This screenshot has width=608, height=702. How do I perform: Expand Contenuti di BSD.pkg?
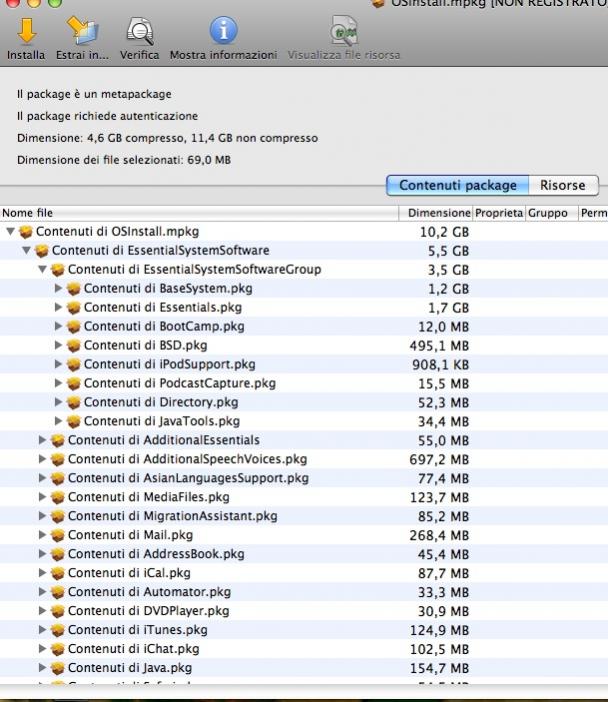tap(58, 345)
